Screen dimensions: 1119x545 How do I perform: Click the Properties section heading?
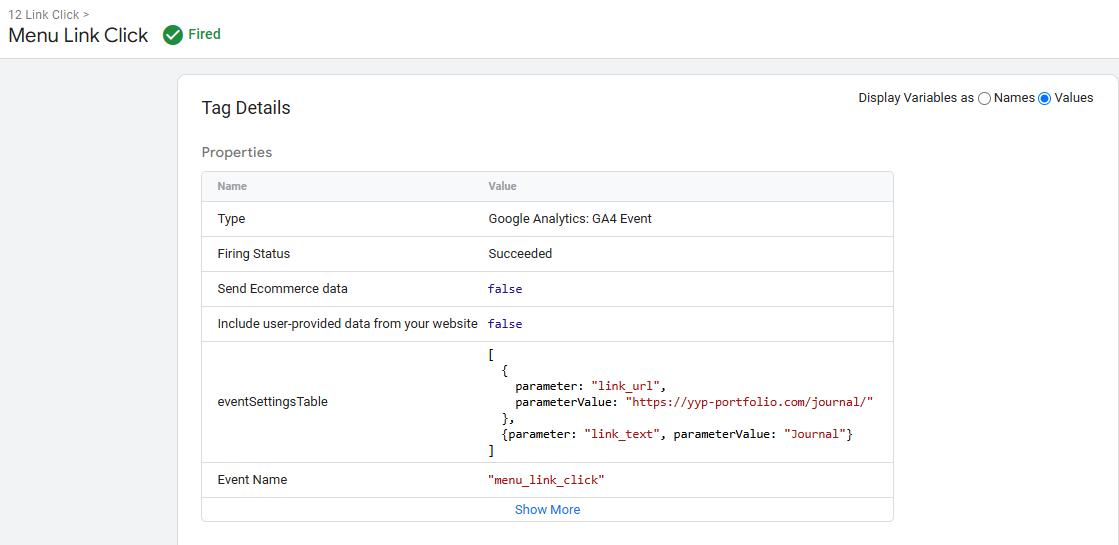tap(237, 153)
